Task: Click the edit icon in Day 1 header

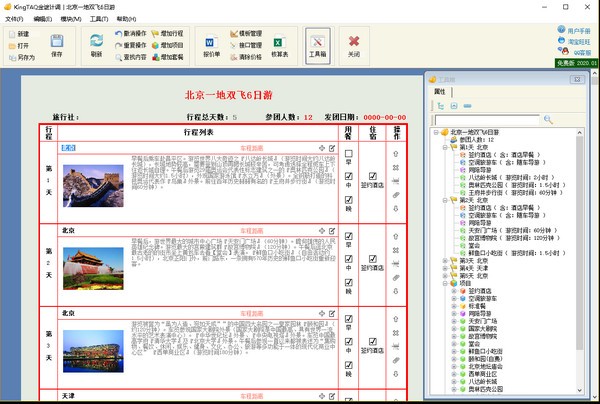Action: pyautogui.click(x=332, y=148)
